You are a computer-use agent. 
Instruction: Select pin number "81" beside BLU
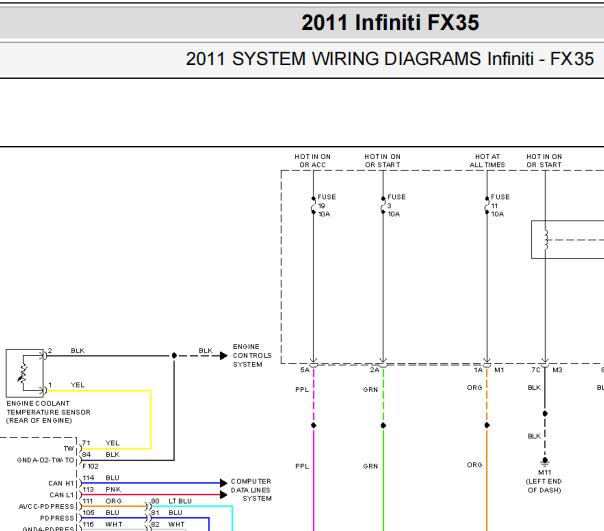click(x=155, y=513)
